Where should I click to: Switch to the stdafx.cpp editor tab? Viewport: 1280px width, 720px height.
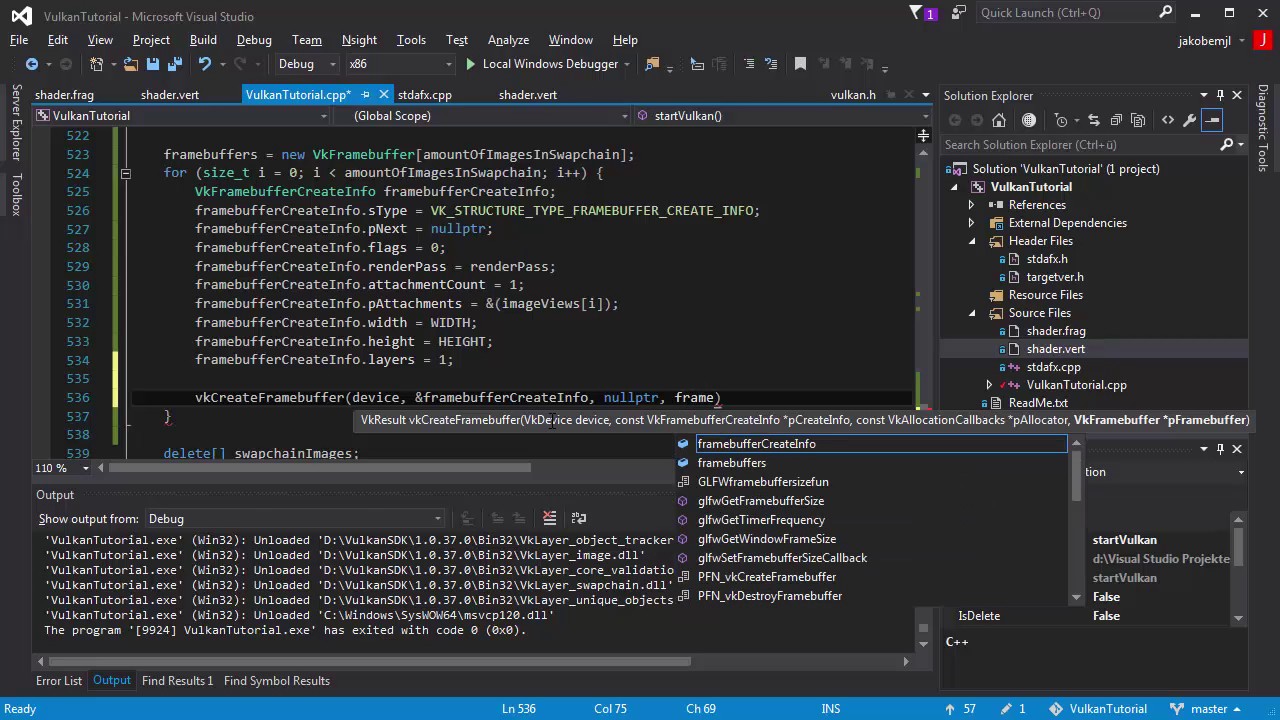coord(425,95)
